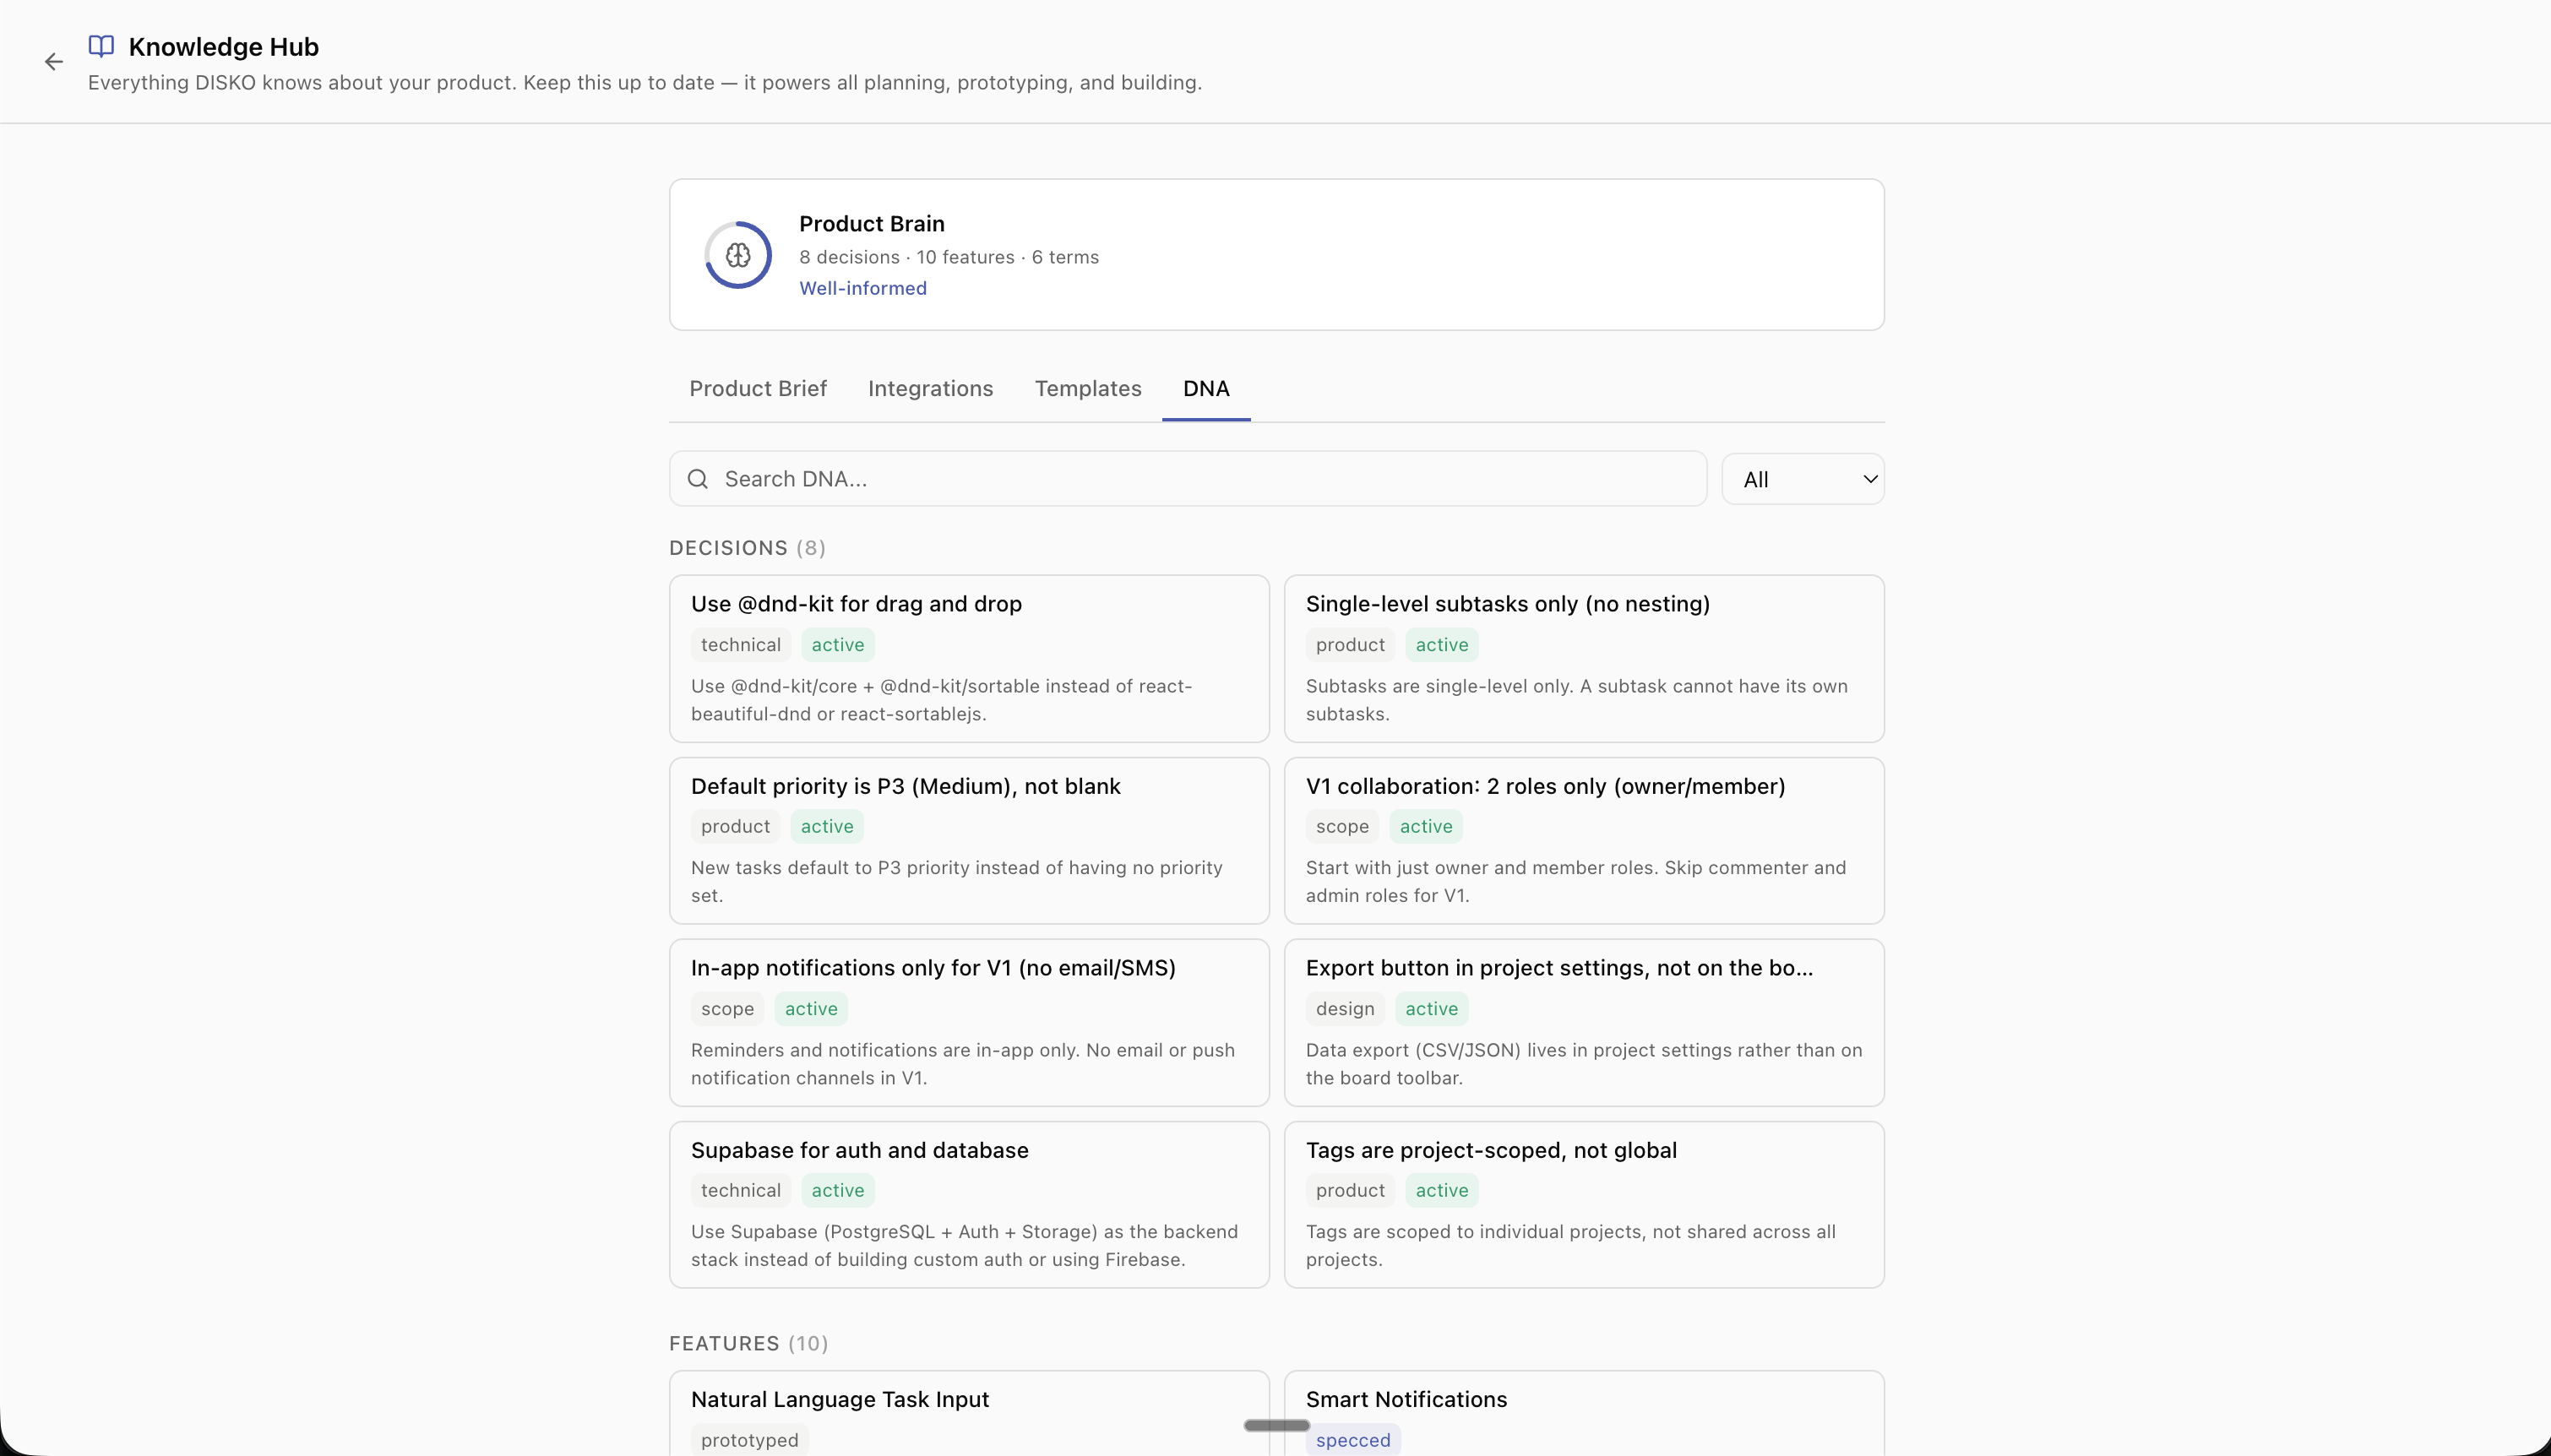Image resolution: width=2551 pixels, height=1456 pixels.
Task: Select the Templates tab
Action: 1088,389
